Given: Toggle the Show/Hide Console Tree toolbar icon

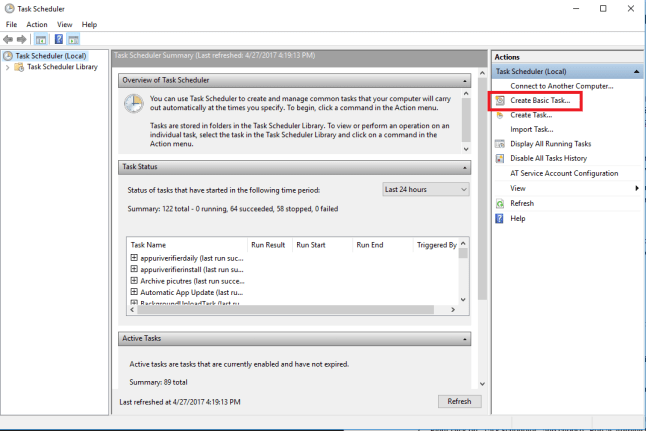Looking at the screenshot, I should click(x=41, y=40).
